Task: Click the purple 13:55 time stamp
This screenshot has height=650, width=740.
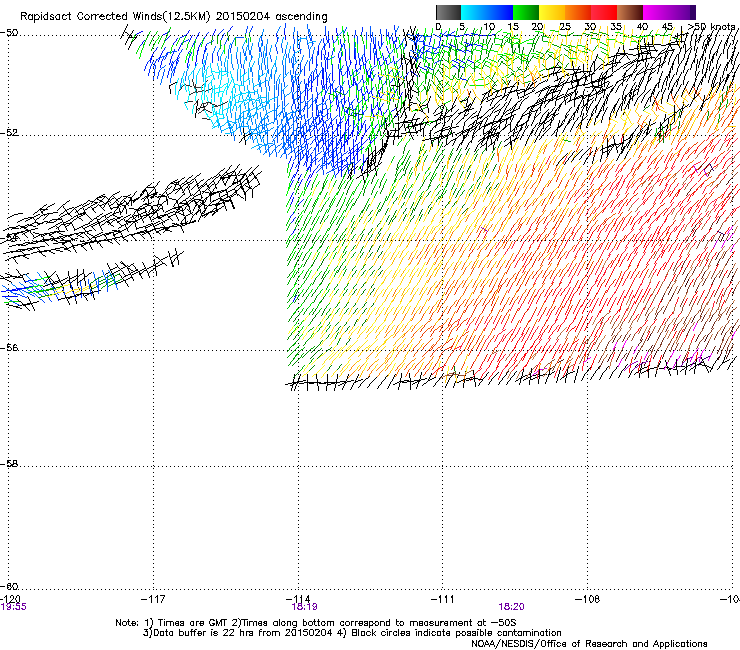Action: [x=14, y=607]
